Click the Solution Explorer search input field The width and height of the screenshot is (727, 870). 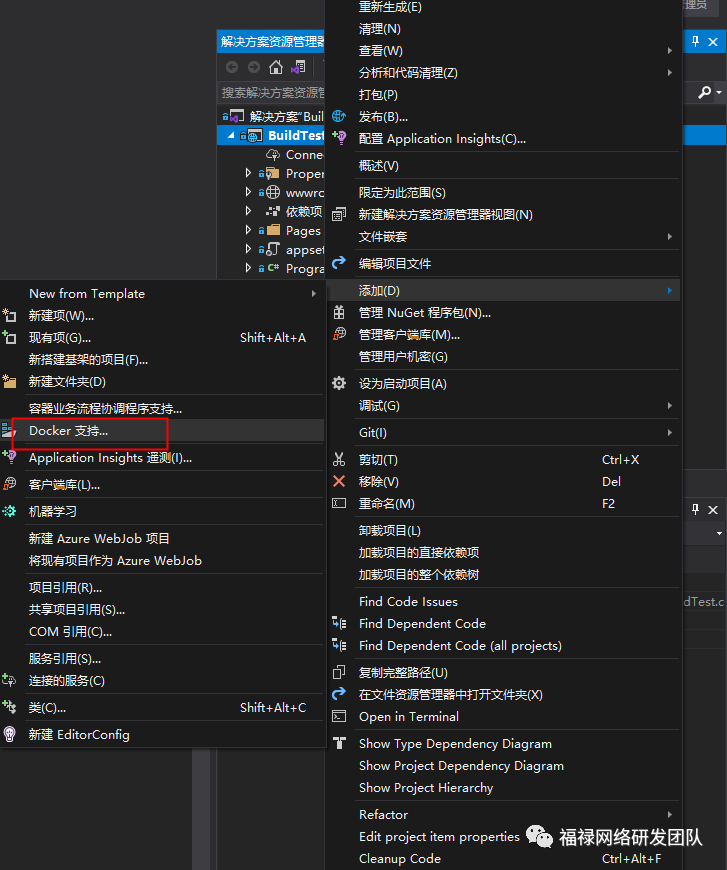pyautogui.click(x=271, y=93)
